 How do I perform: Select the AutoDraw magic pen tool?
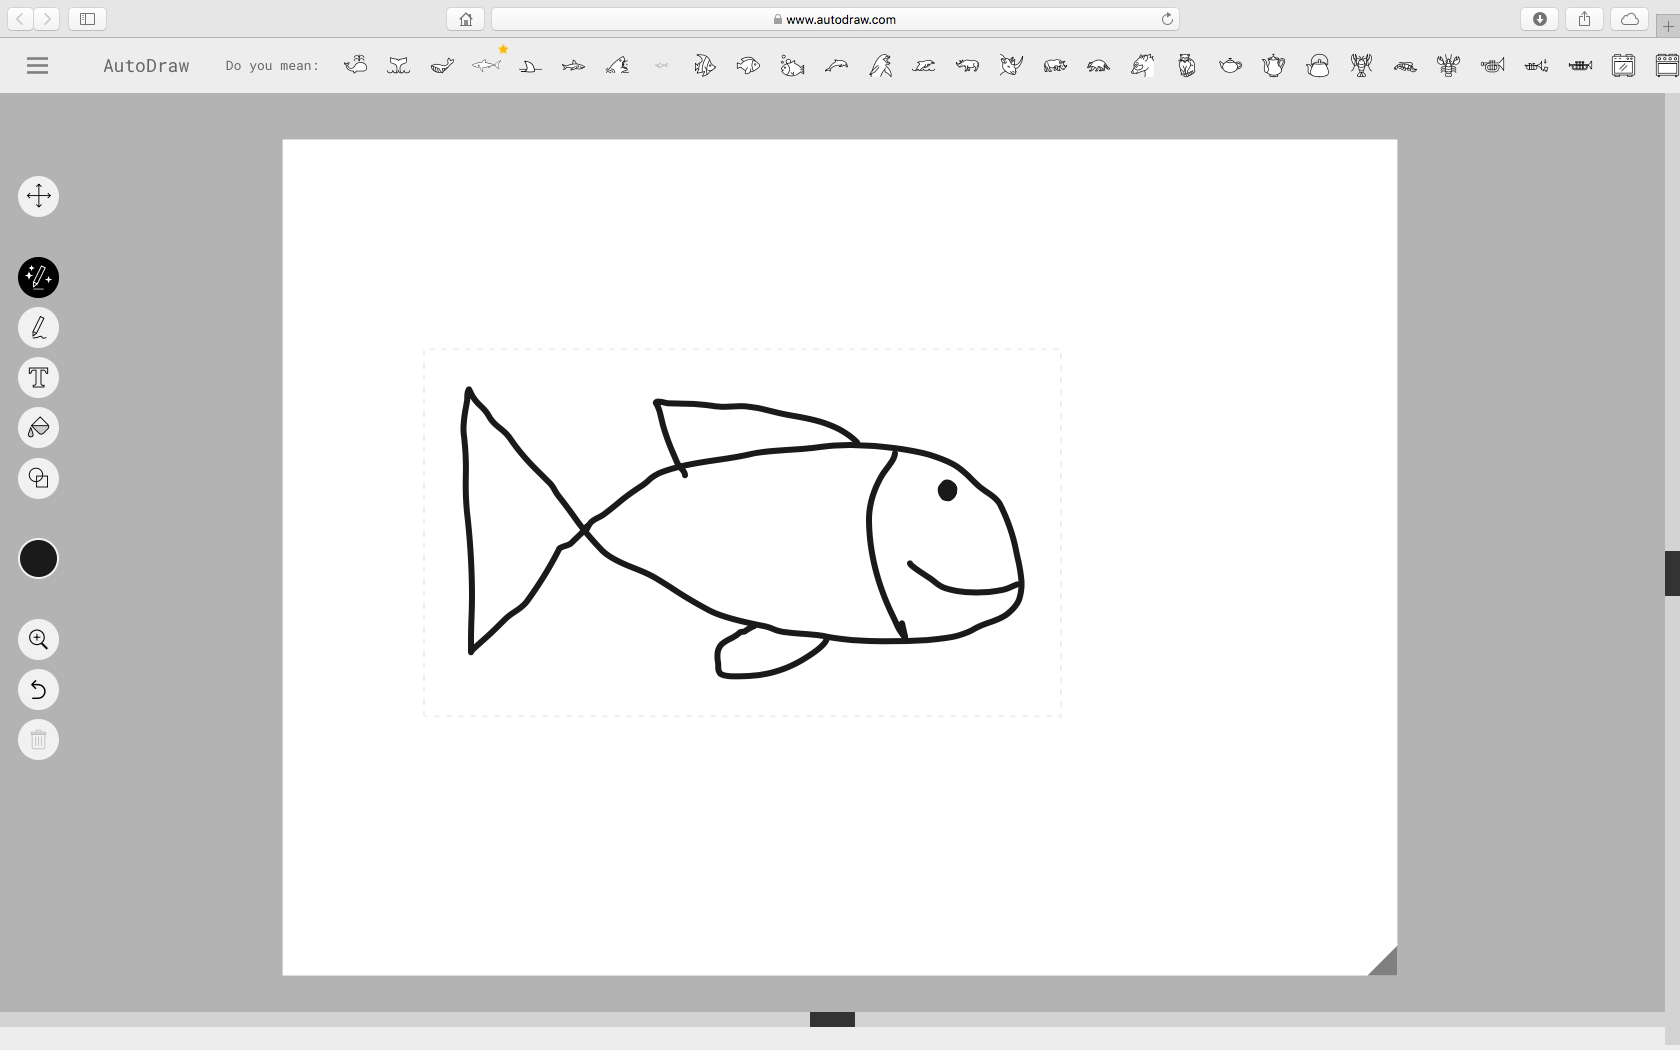[x=38, y=277]
